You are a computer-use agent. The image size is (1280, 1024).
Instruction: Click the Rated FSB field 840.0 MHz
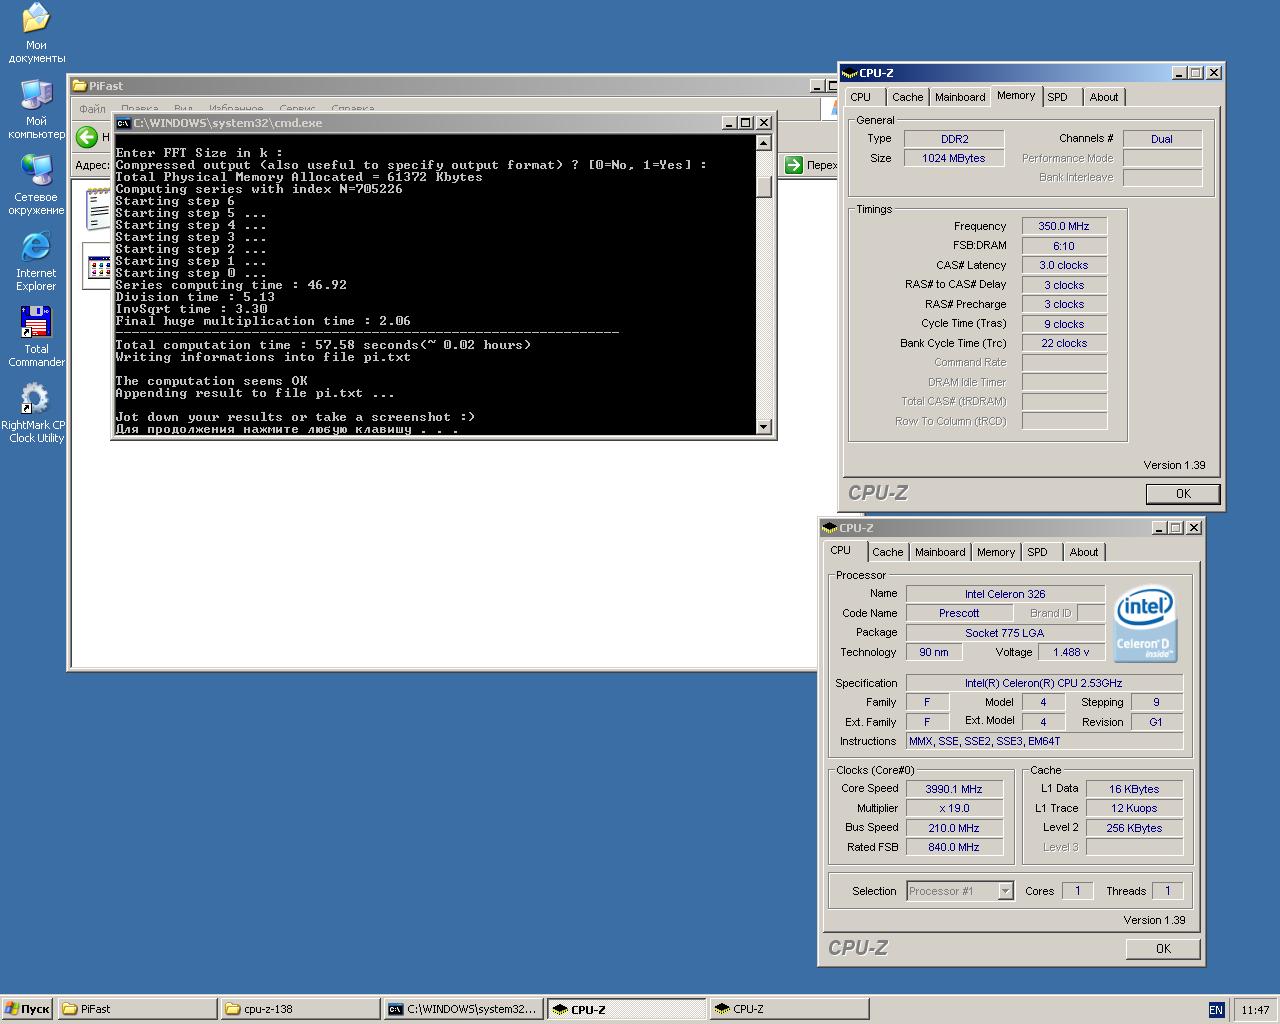[953, 847]
